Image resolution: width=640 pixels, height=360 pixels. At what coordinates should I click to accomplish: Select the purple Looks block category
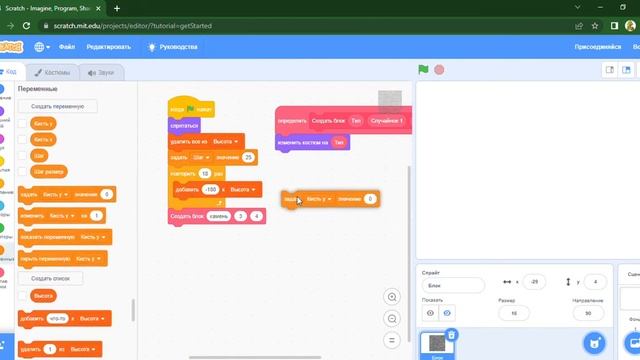3,115
